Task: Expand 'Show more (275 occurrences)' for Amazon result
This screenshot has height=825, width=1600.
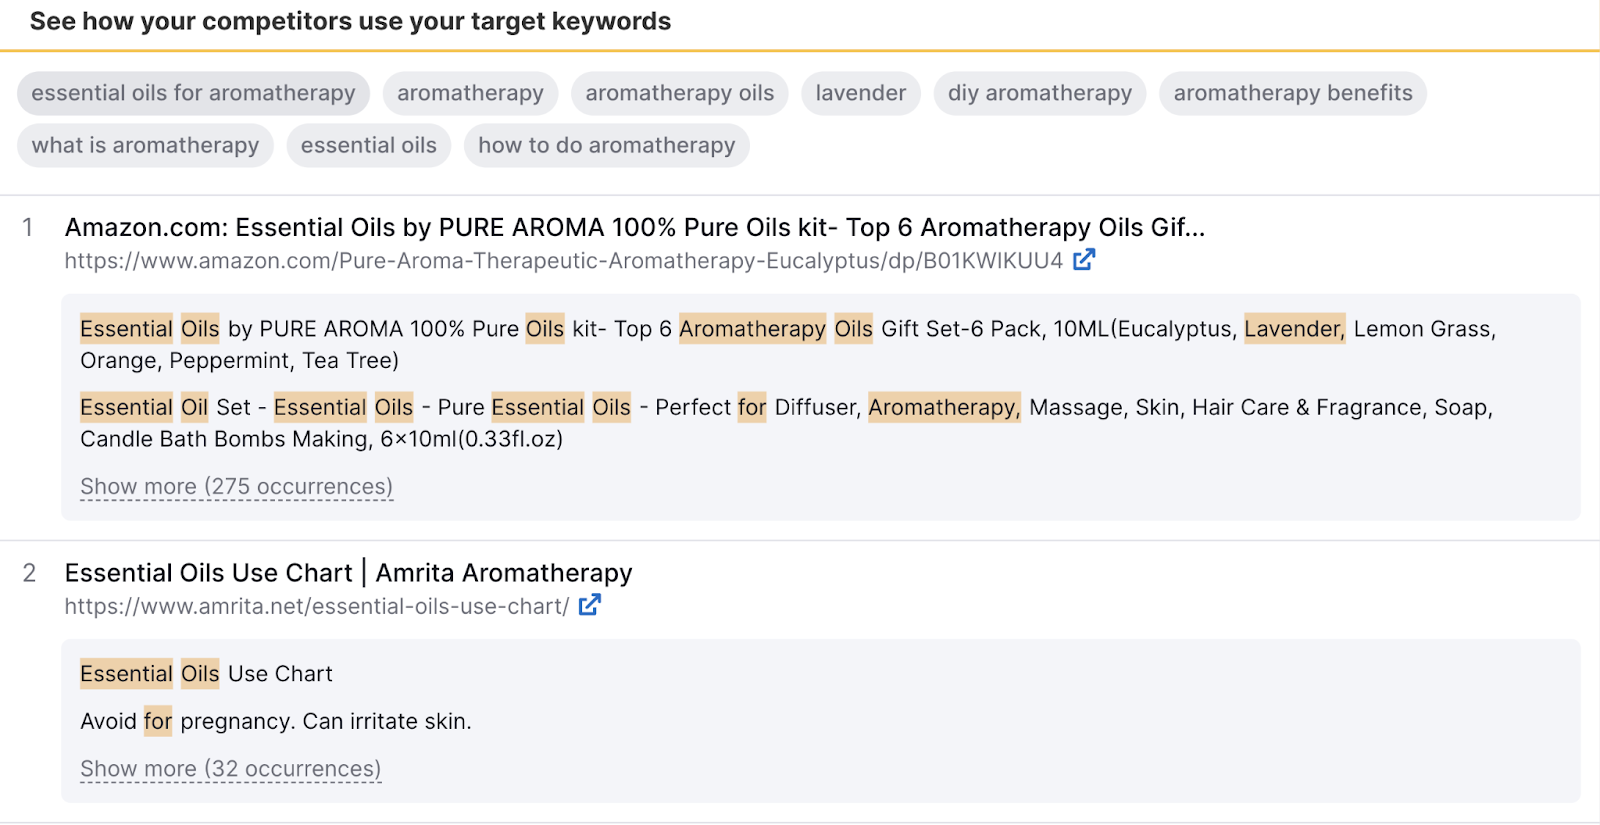Action: pos(235,486)
